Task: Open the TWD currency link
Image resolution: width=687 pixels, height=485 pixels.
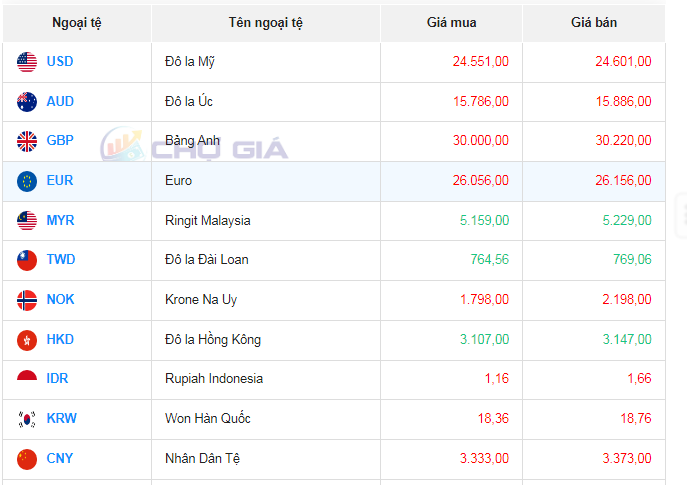Action: click(61, 259)
